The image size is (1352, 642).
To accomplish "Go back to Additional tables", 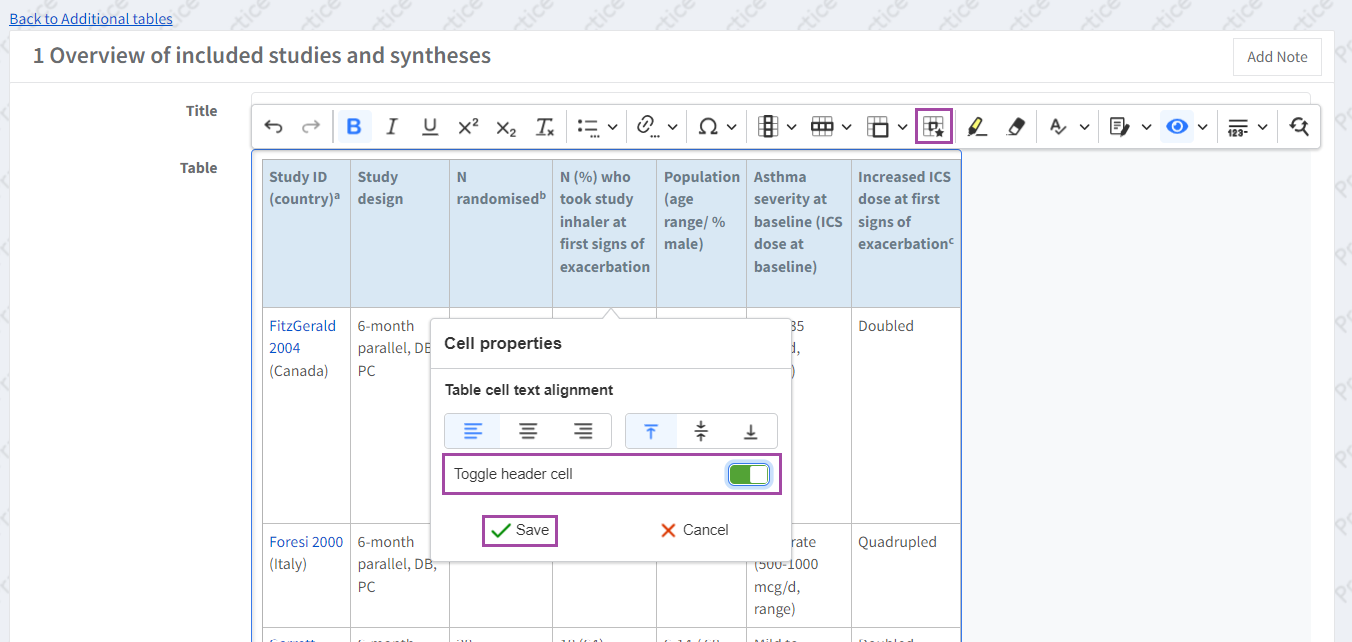I will (91, 19).
